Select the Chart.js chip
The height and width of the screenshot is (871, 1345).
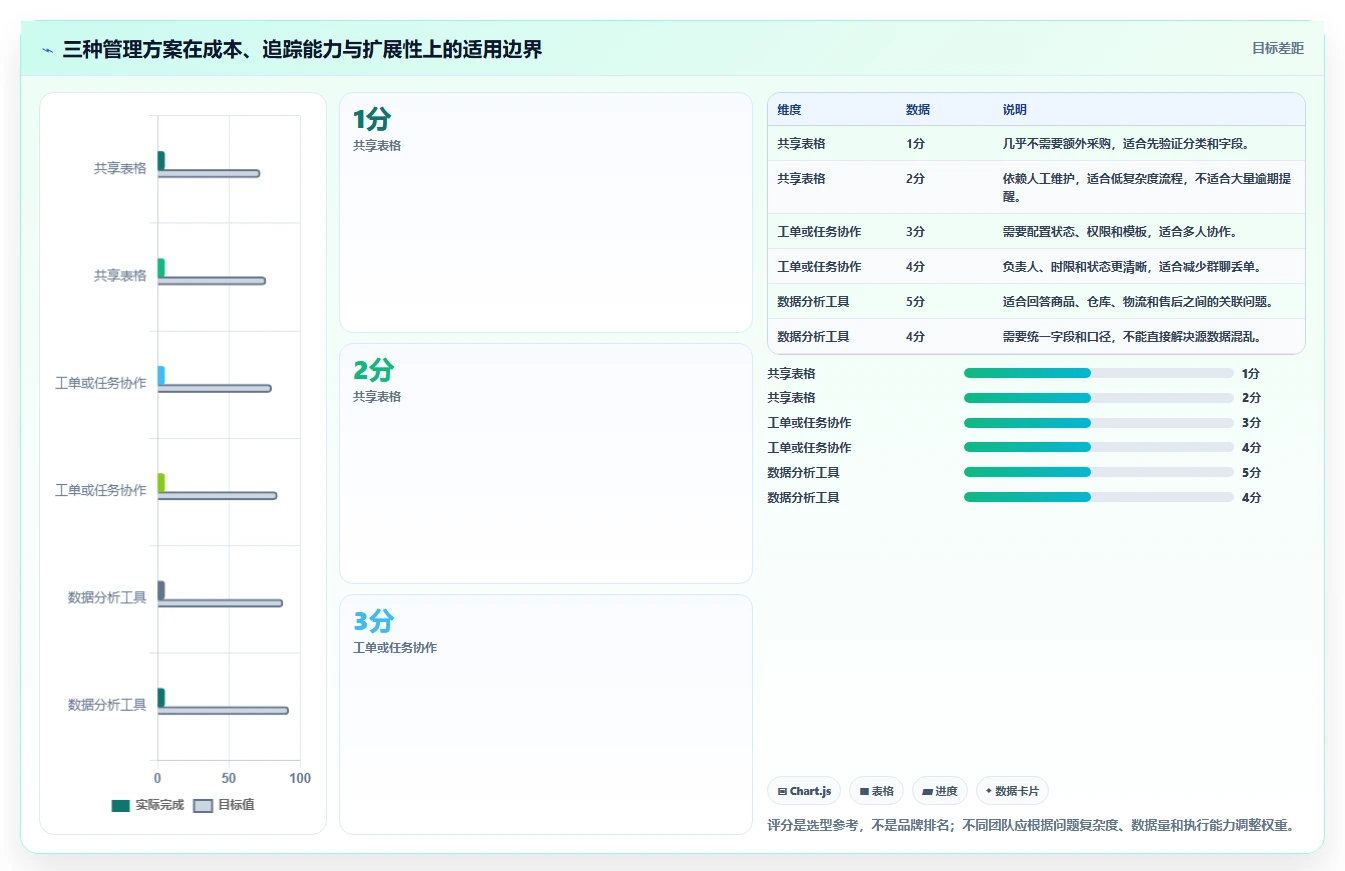(804, 791)
